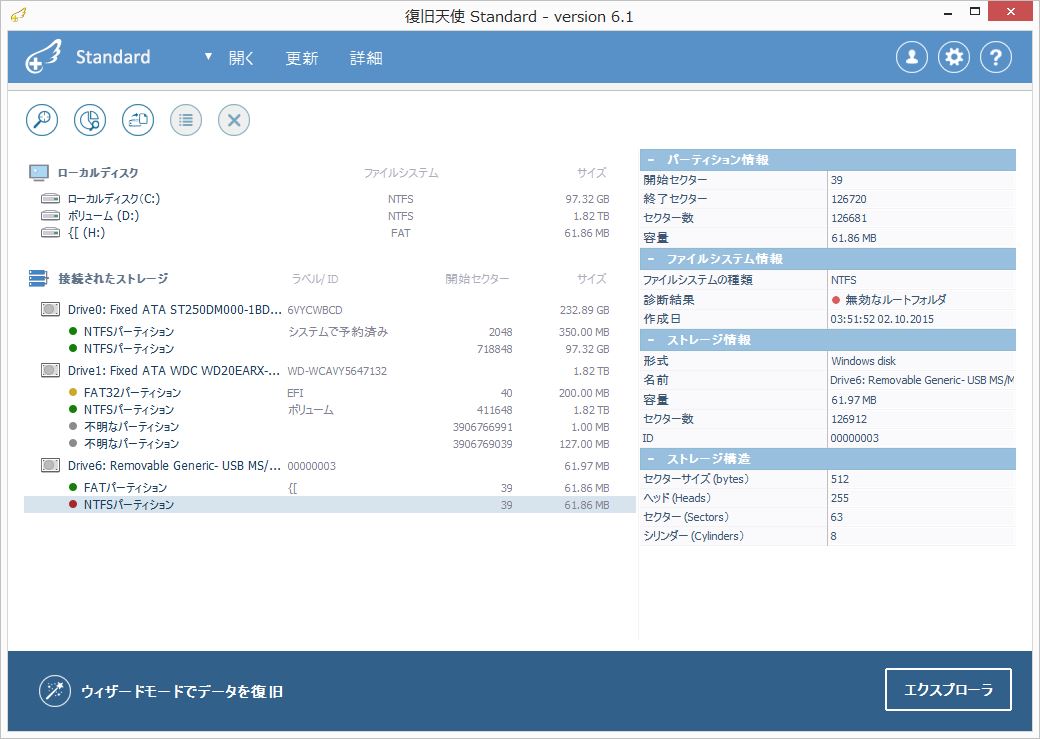Click ウィザードモードでデータを復旧 link
The image size is (1040, 739).
coord(182,691)
